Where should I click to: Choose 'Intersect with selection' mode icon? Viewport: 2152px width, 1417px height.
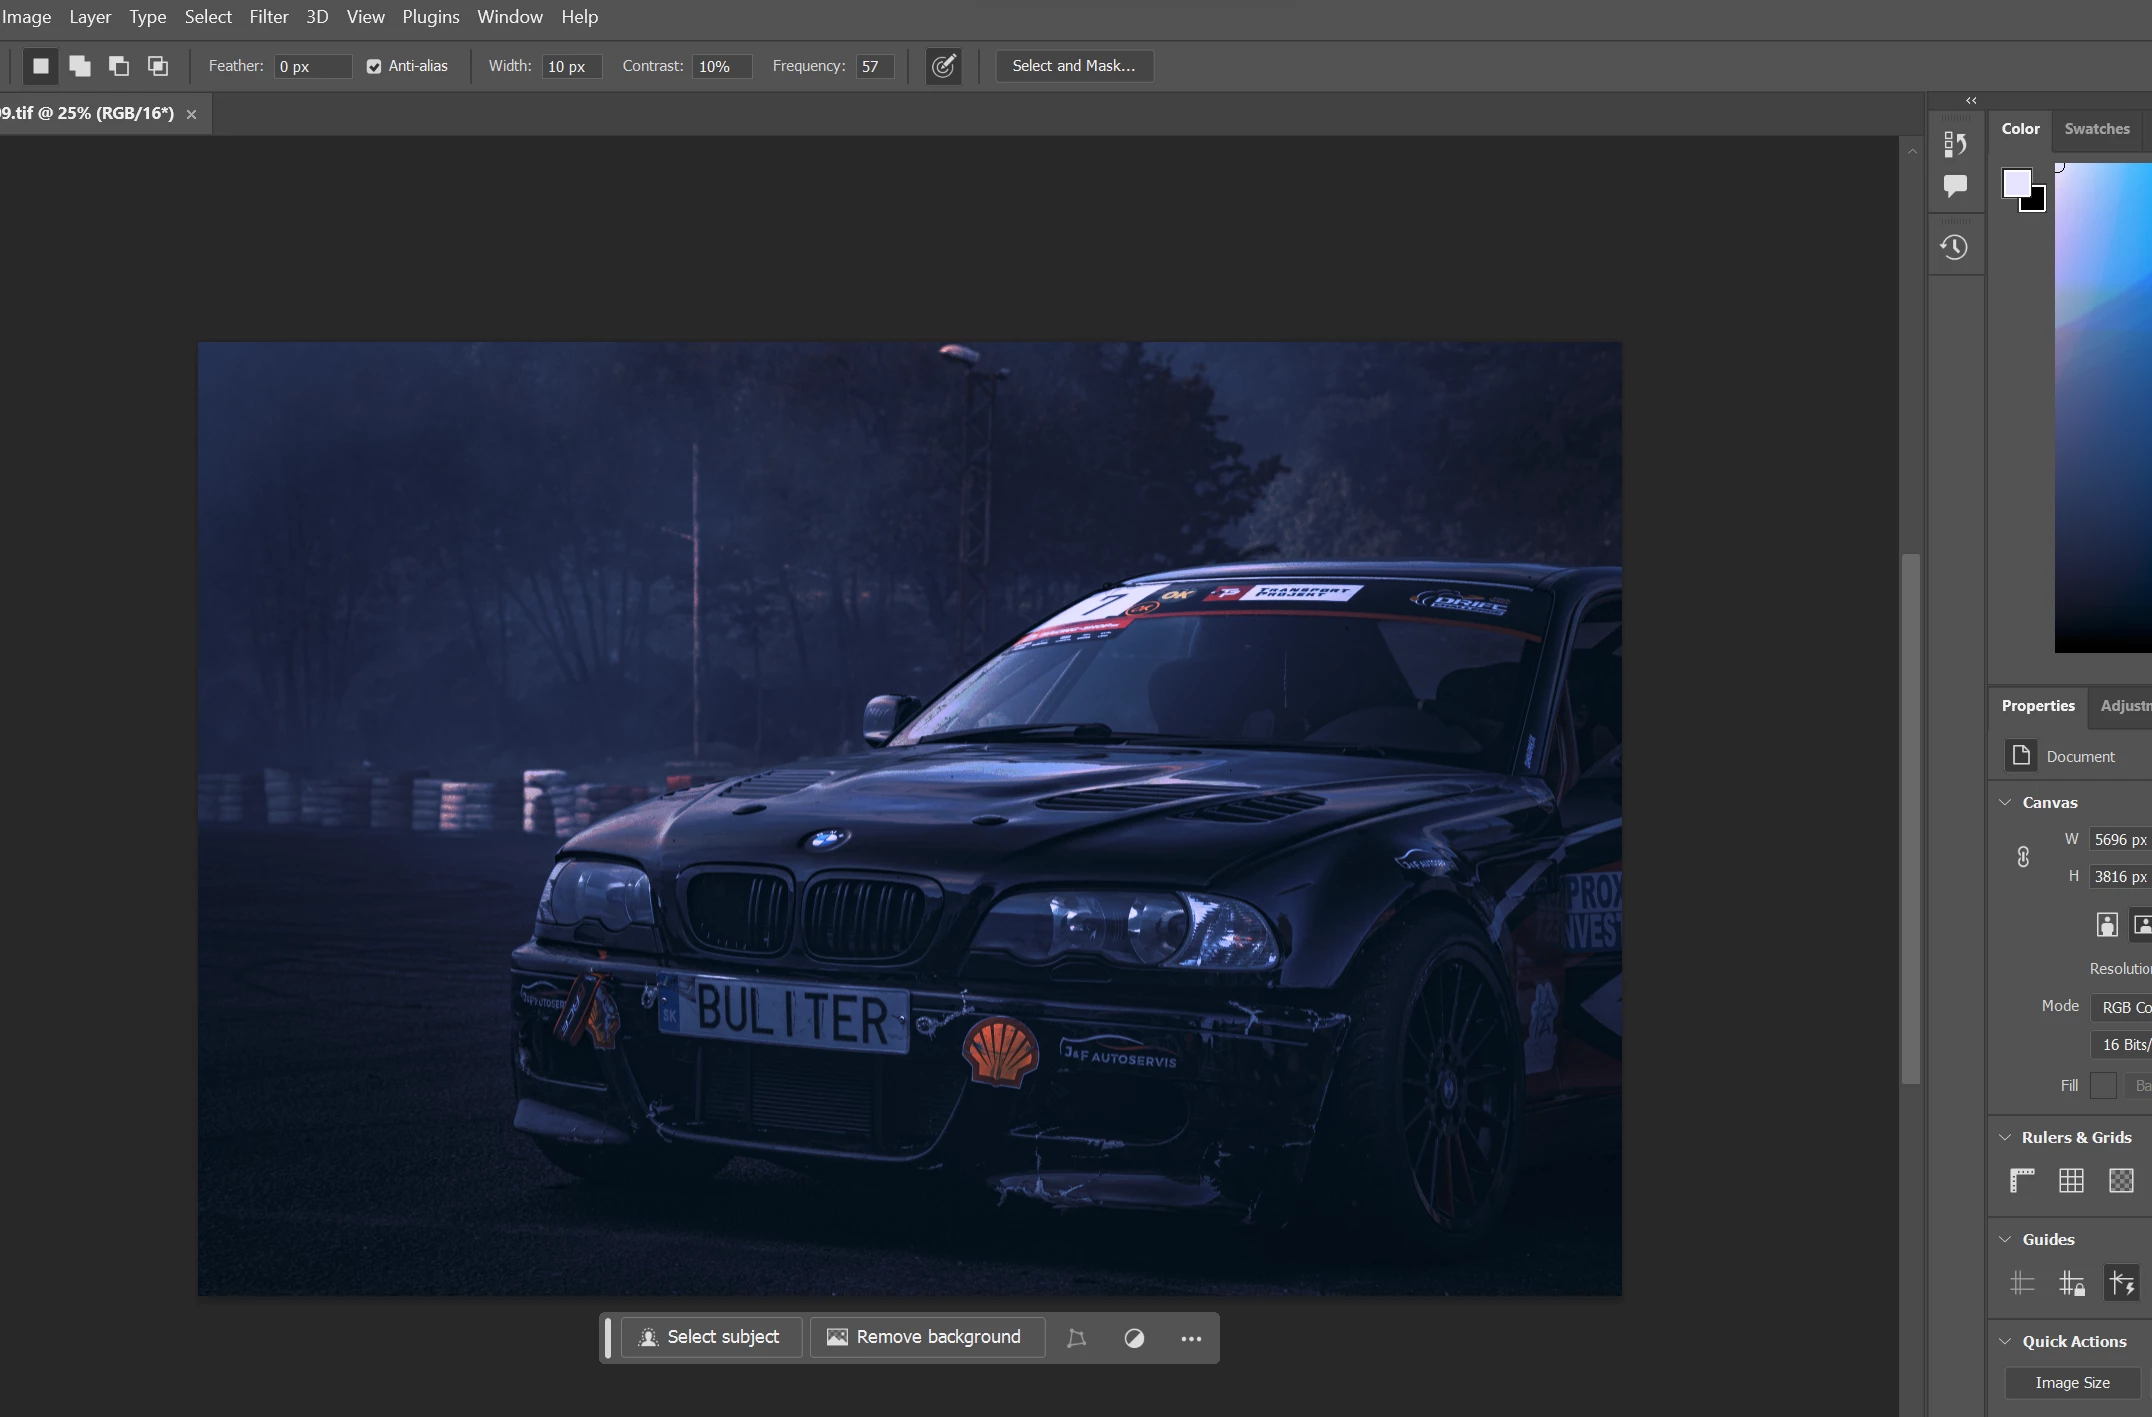click(158, 66)
